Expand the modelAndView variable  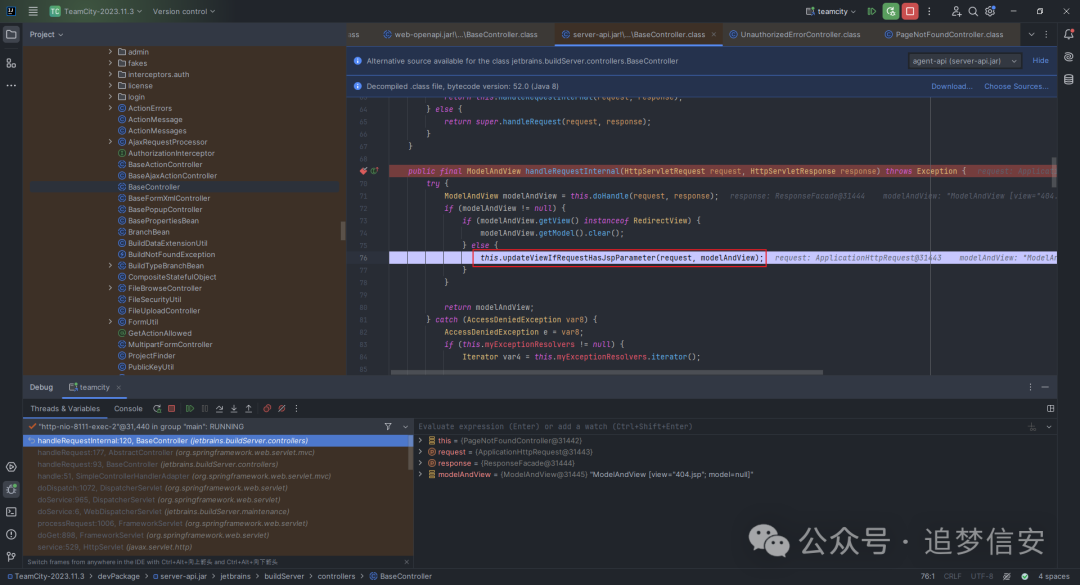tap(421, 475)
